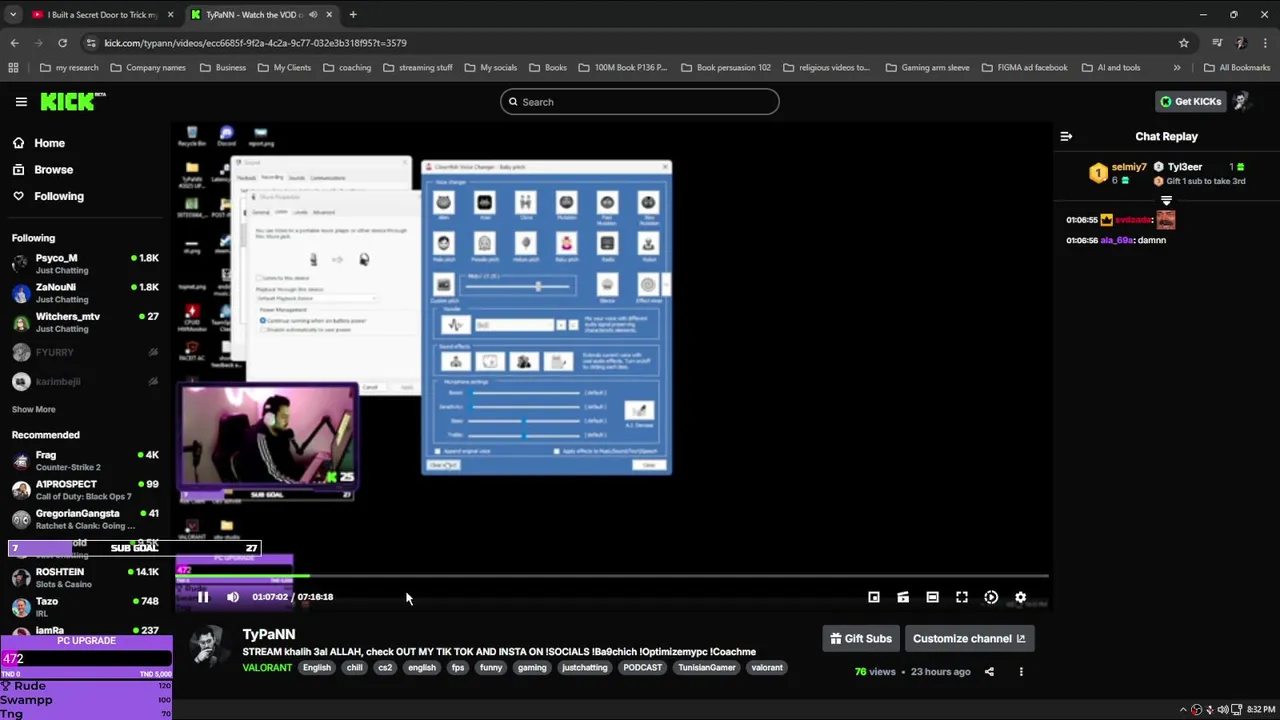Click the Kick search box
The height and width of the screenshot is (720, 1280).
[640, 101]
